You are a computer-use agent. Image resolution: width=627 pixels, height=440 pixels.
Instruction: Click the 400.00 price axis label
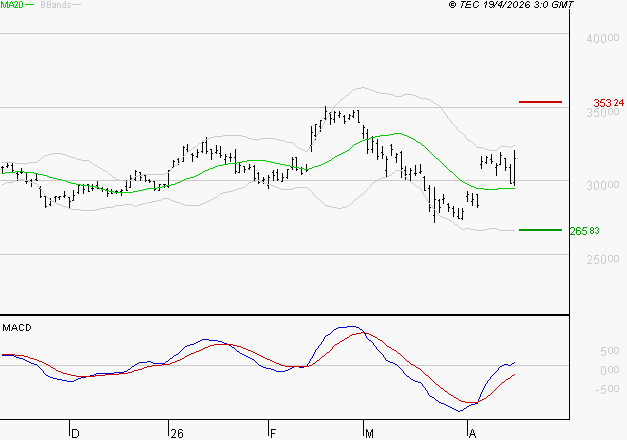(603, 39)
